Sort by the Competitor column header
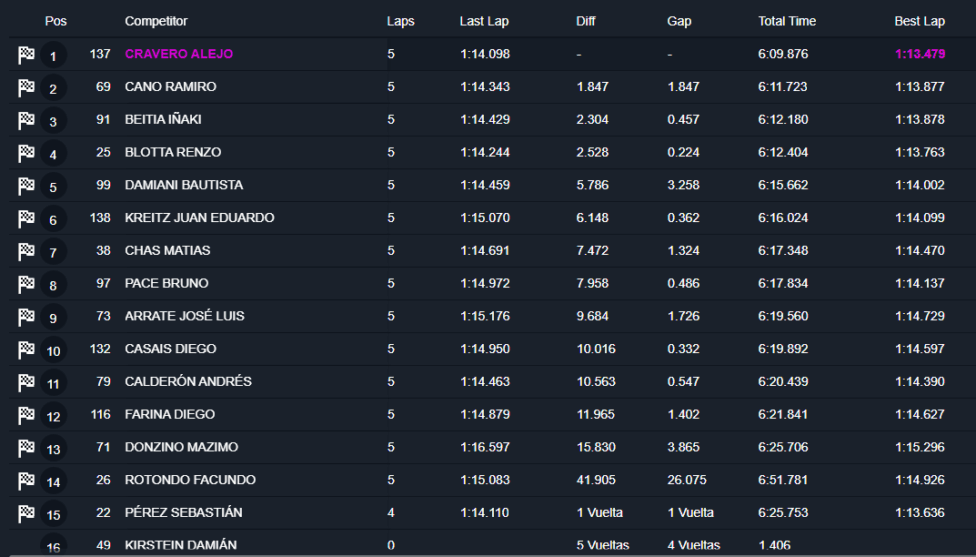The height and width of the screenshot is (557, 976). pyautogui.click(x=156, y=21)
